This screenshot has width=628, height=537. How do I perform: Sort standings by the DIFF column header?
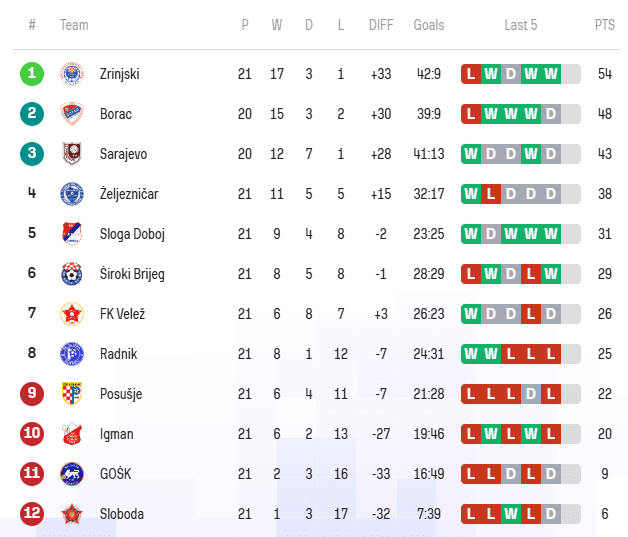[x=381, y=25]
